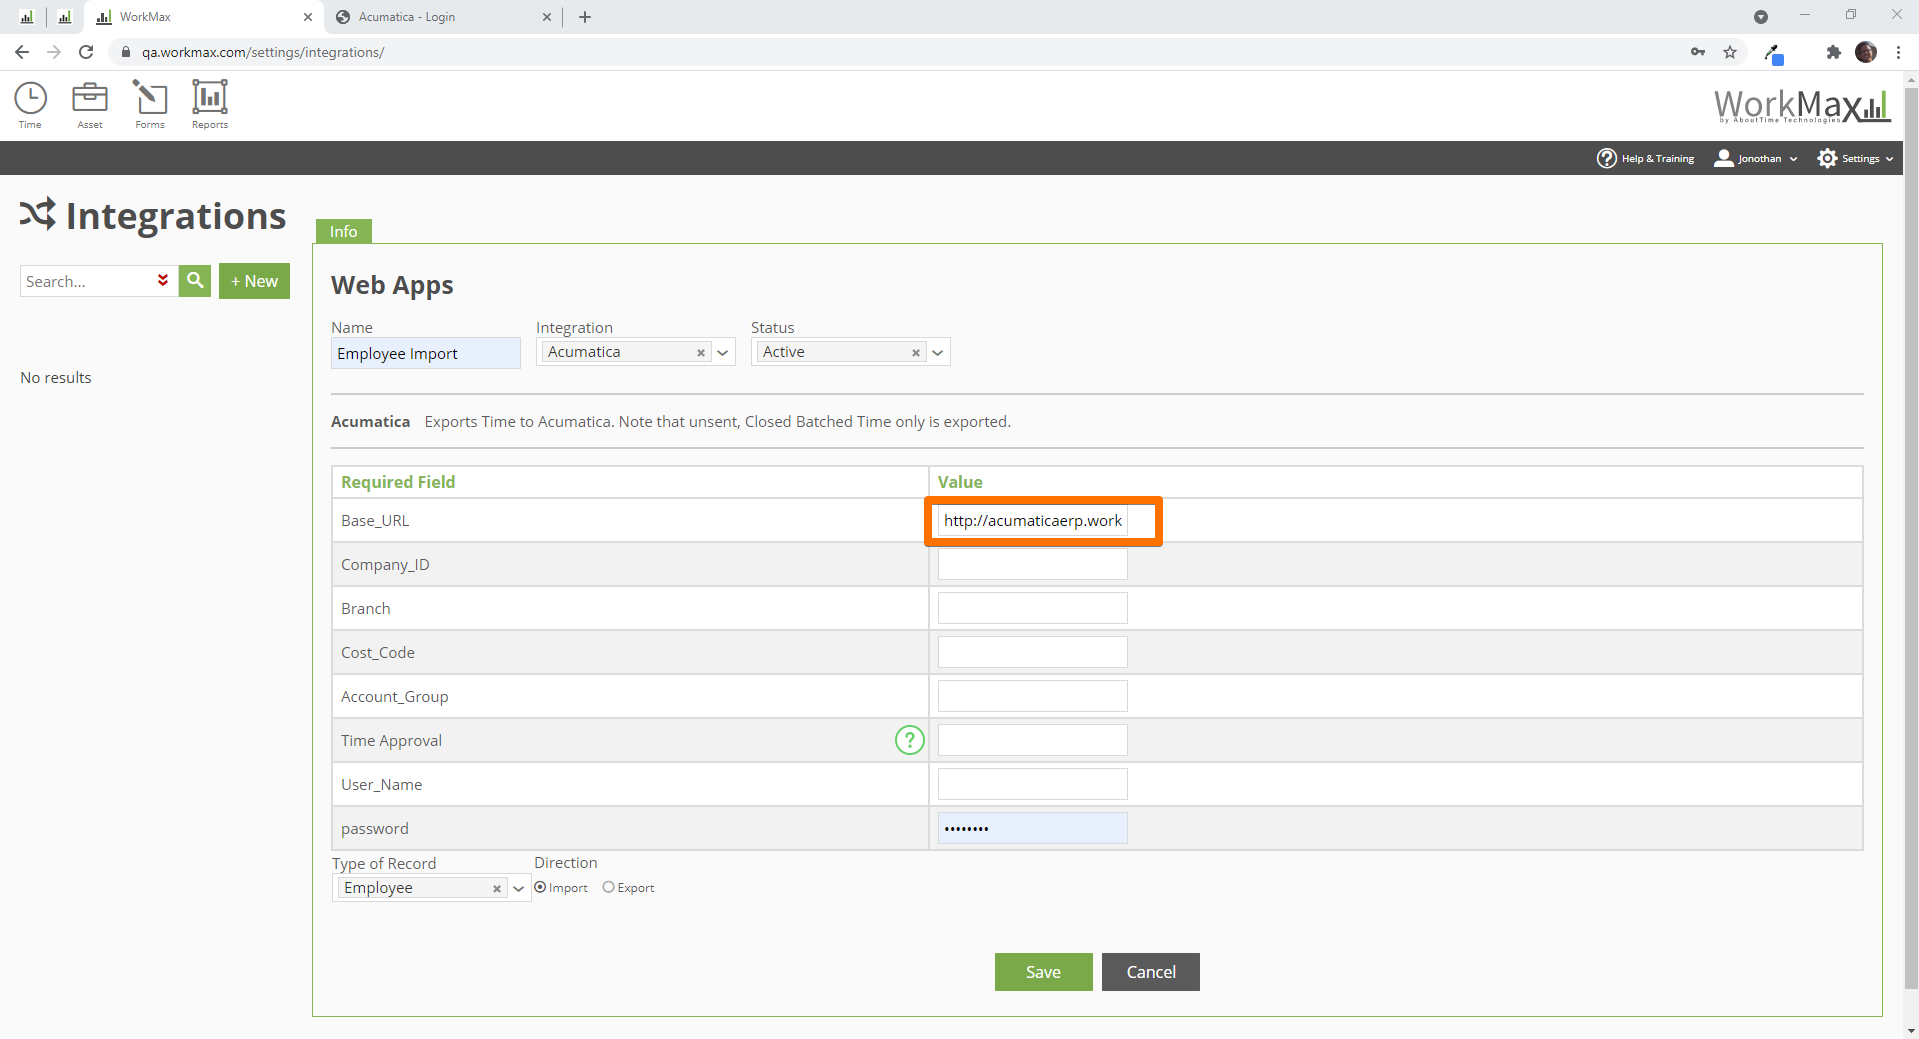Screen dimensions: 1919x1039
Task: Click the Help & Training question icon
Action: (x=1606, y=158)
